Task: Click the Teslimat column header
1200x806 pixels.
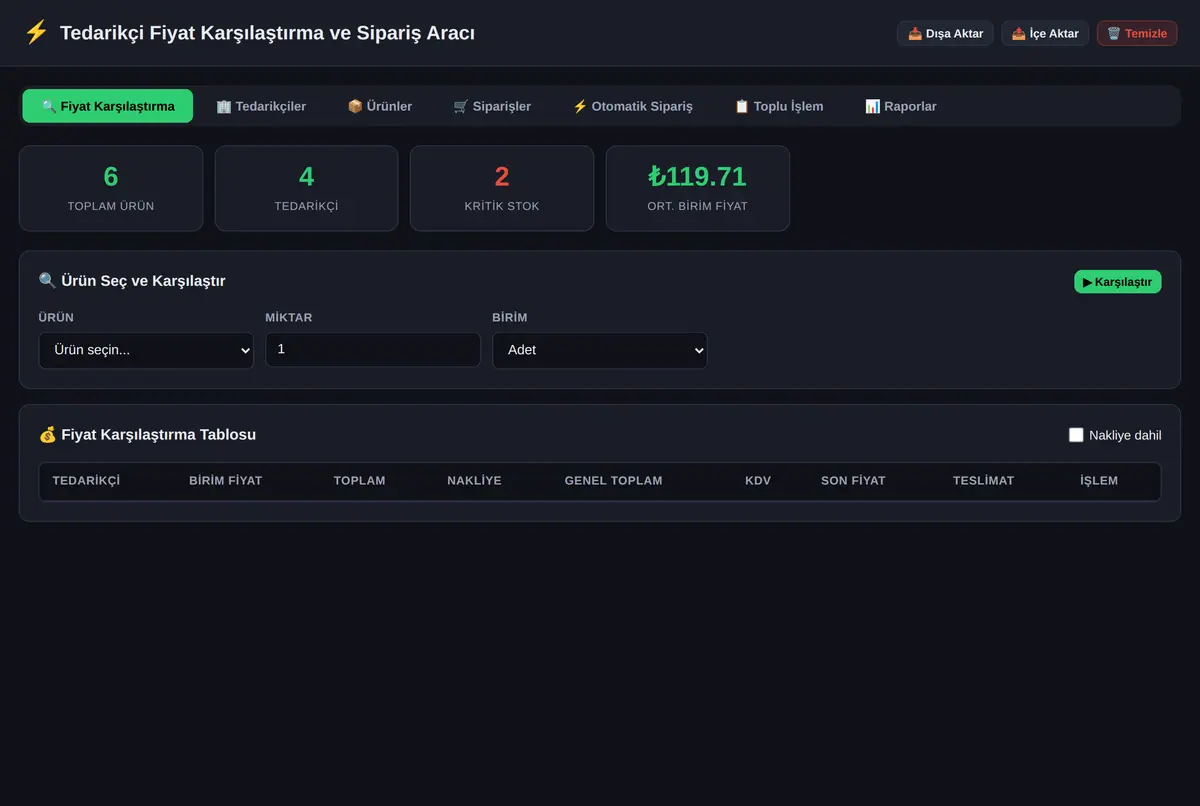Action: [x=983, y=481]
